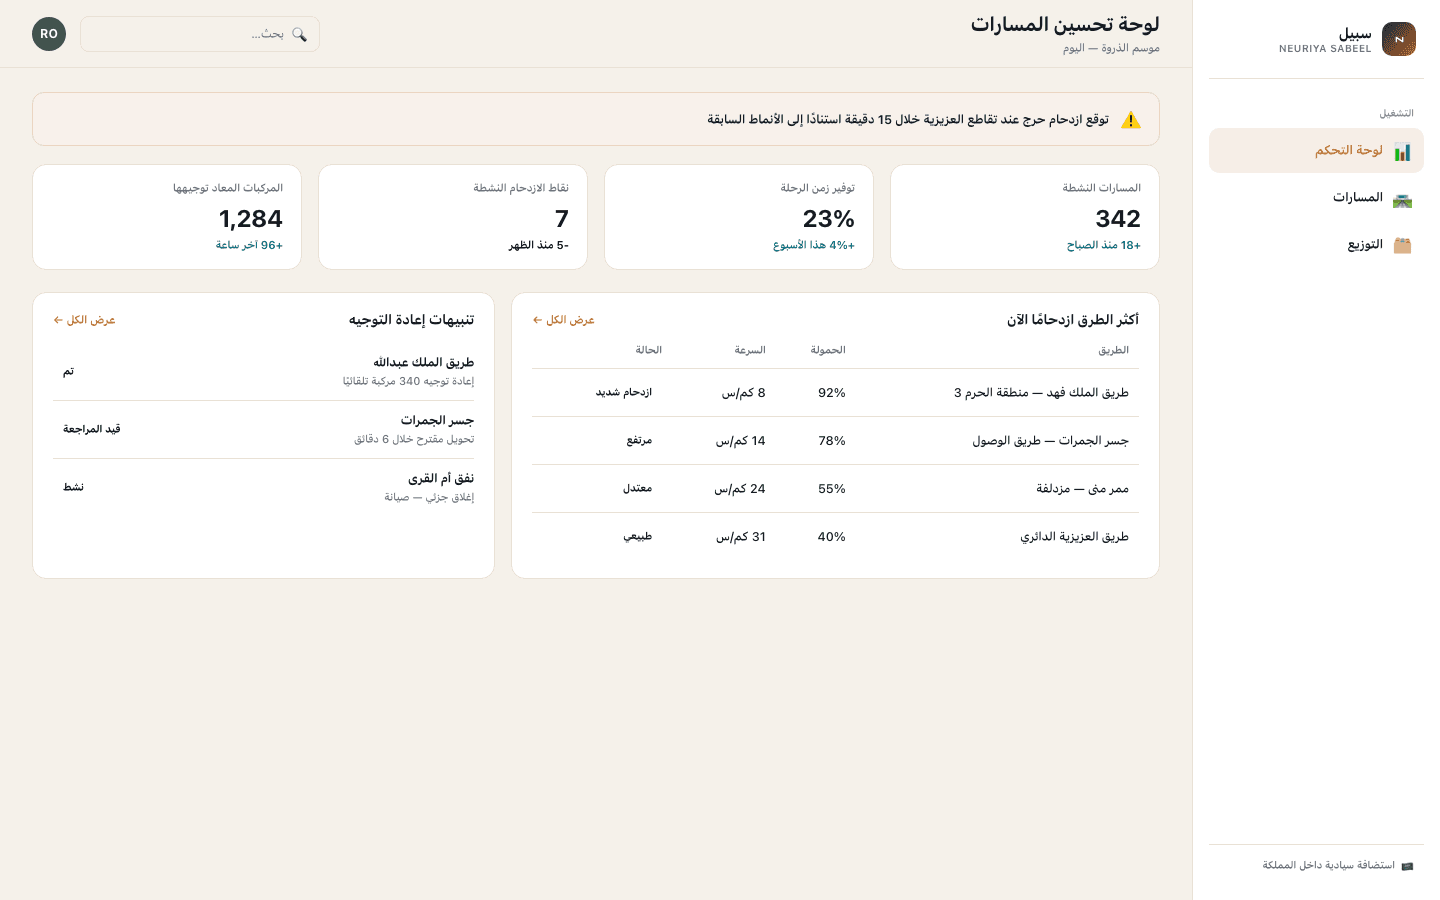The image size is (1440, 900).
Task: Click the dashboard chart icon in sidebar
Action: tap(1402, 151)
